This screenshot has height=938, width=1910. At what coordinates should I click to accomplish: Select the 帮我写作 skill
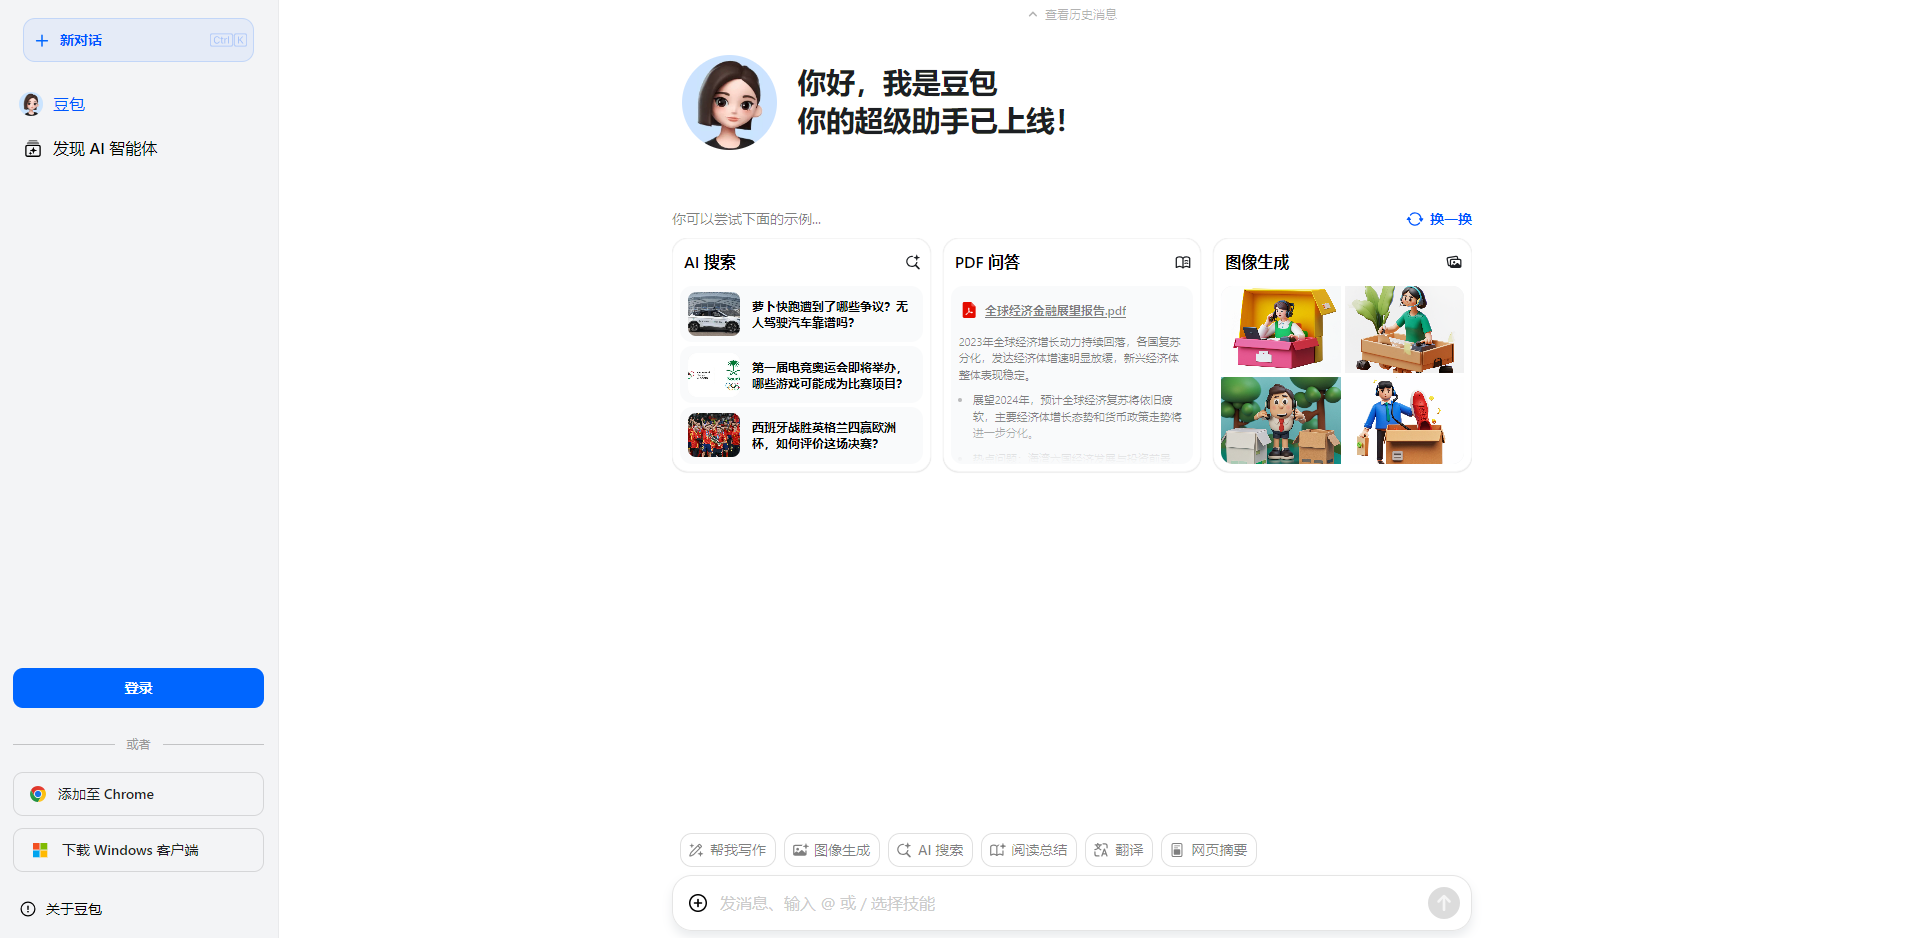tap(727, 849)
